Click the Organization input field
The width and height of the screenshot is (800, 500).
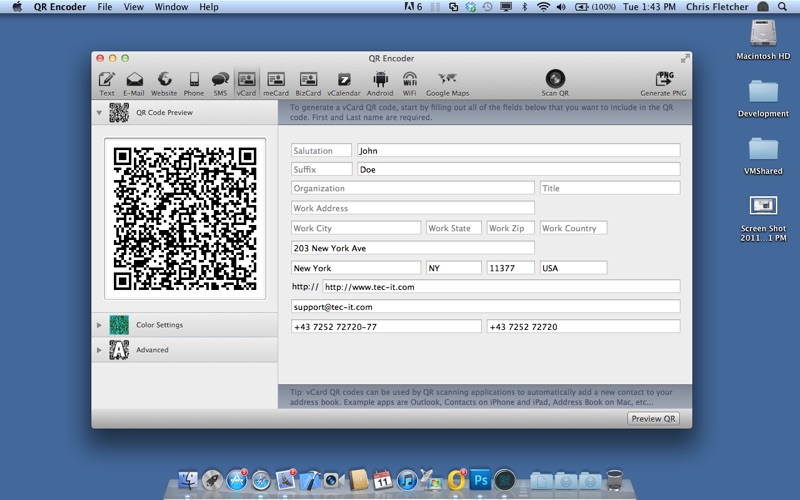[x=412, y=188]
